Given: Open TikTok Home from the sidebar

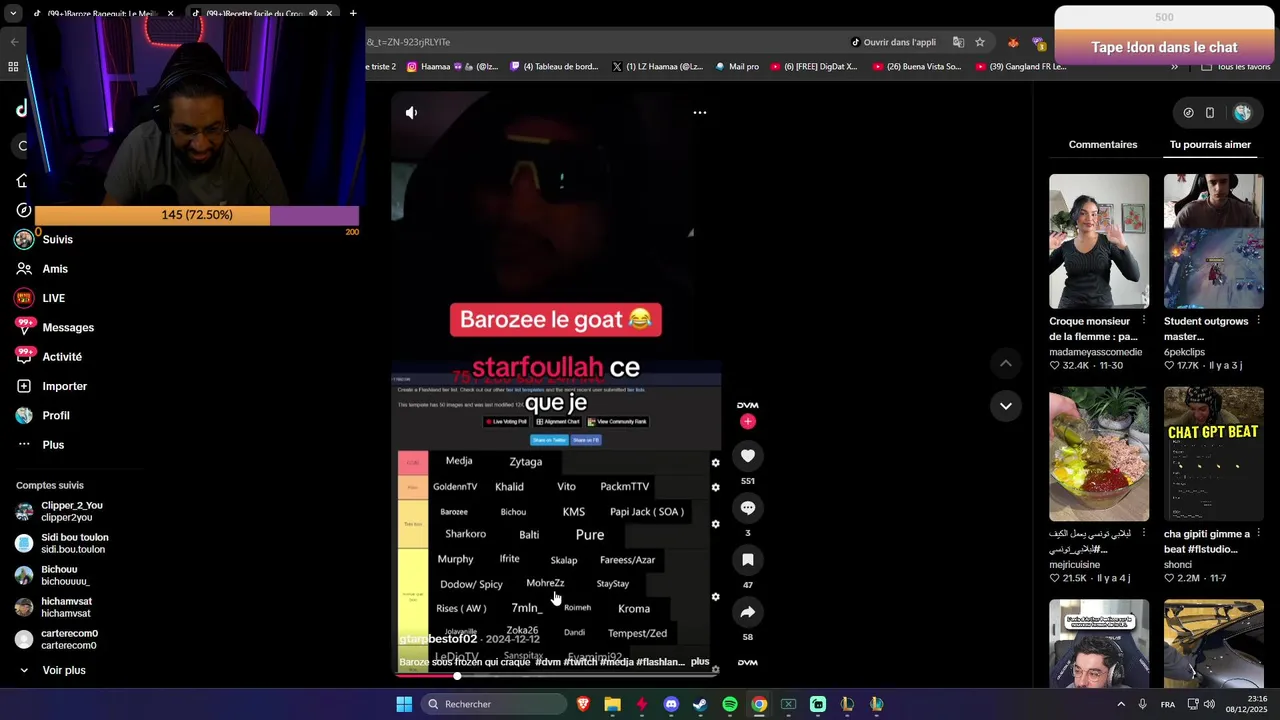Looking at the screenshot, I should pyautogui.click(x=22, y=181).
